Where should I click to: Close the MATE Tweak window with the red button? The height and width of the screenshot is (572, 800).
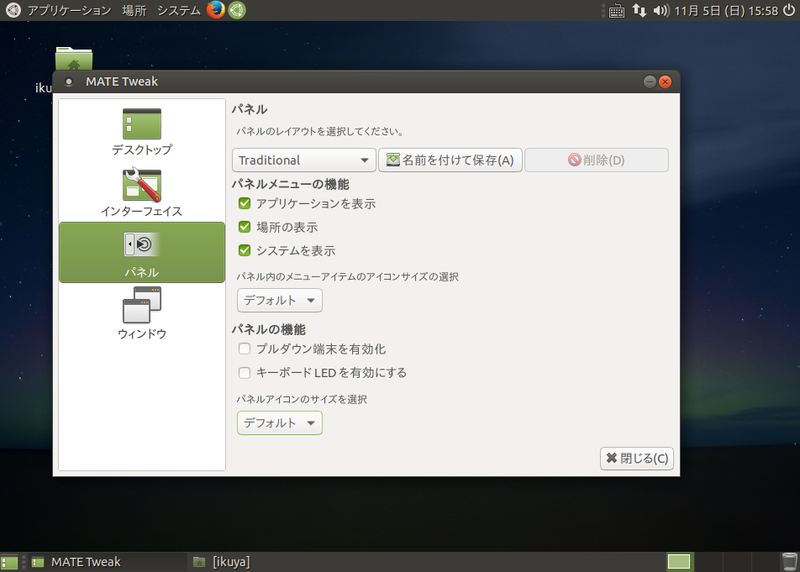(665, 82)
